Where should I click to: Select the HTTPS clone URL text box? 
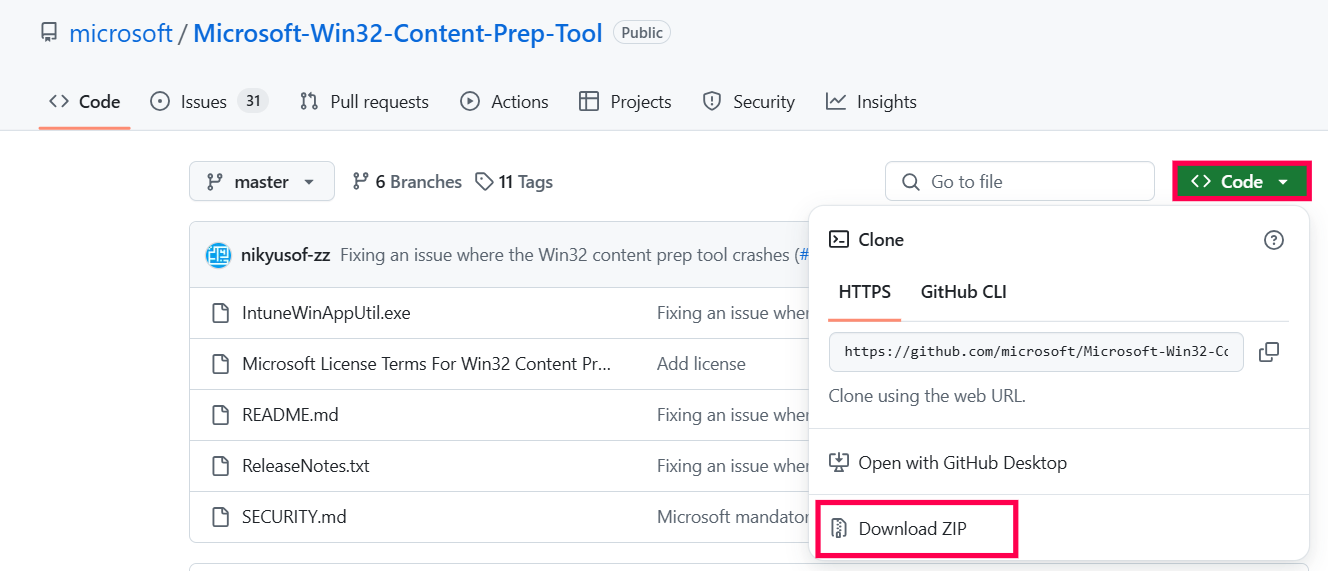[x=1036, y=352]
